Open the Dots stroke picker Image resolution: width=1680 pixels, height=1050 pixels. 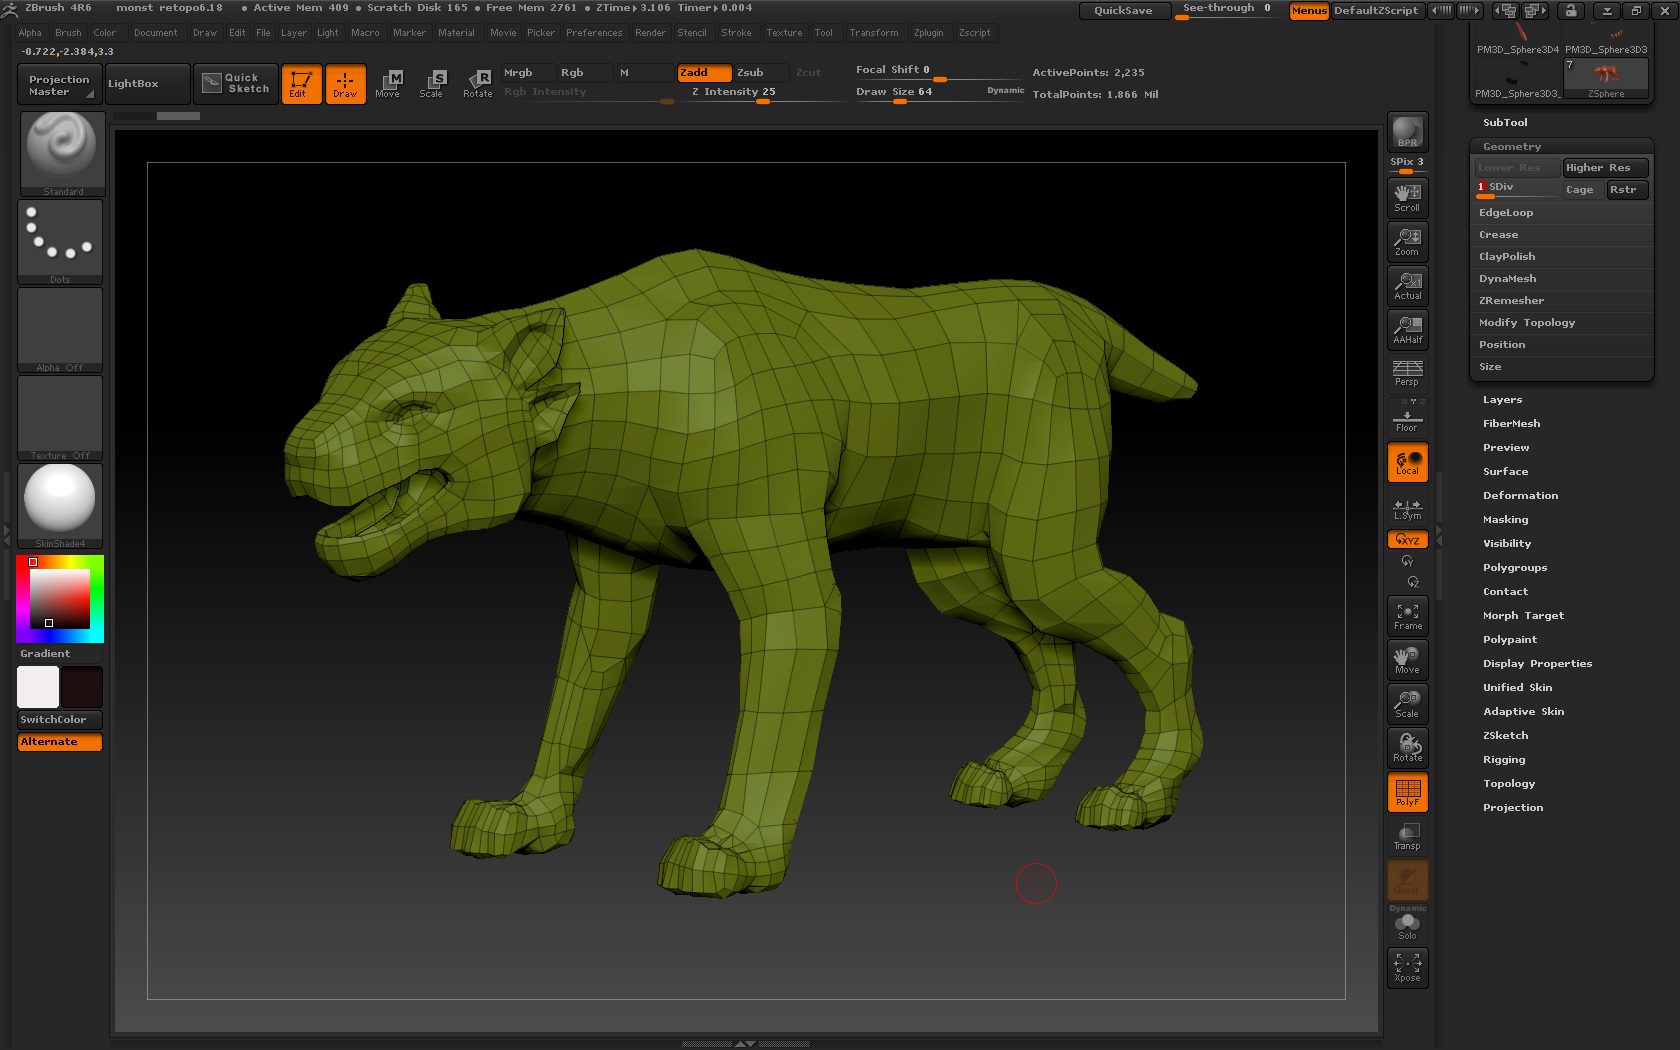tap(60, 242)
